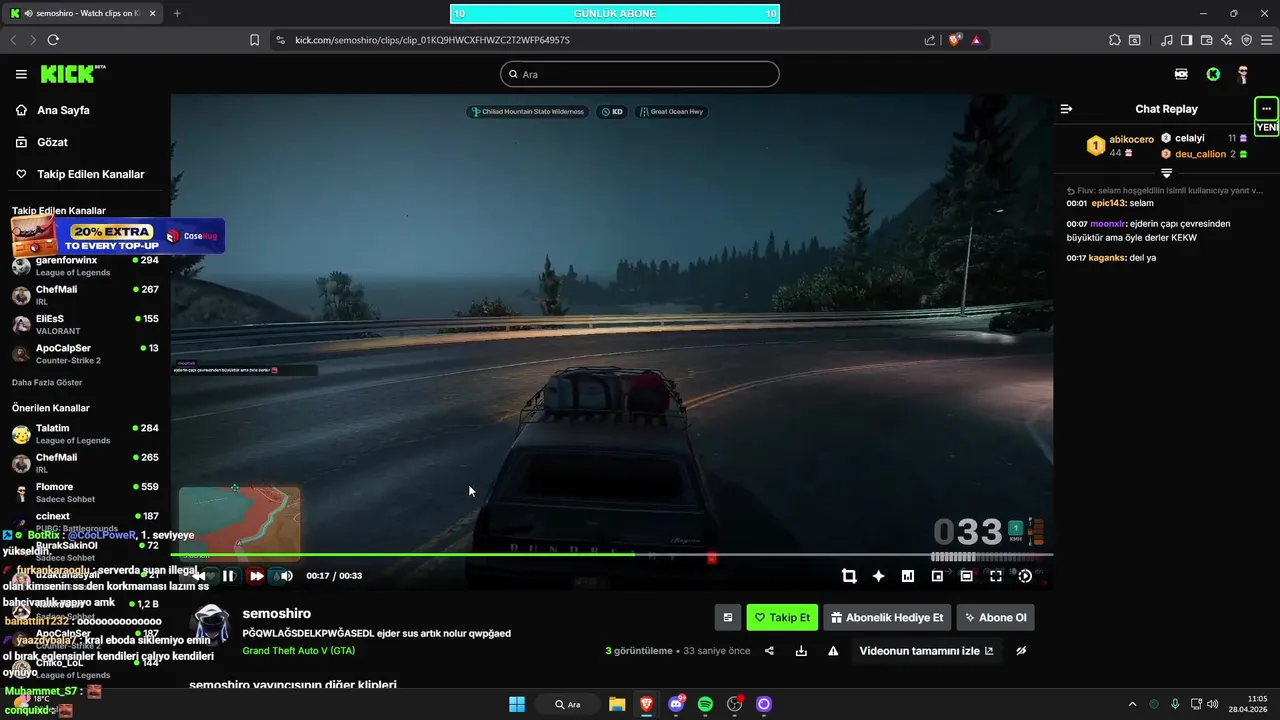Open the garenforwinx channel
This screenshot has width=1280, height=720.
(x=85, y=266)
